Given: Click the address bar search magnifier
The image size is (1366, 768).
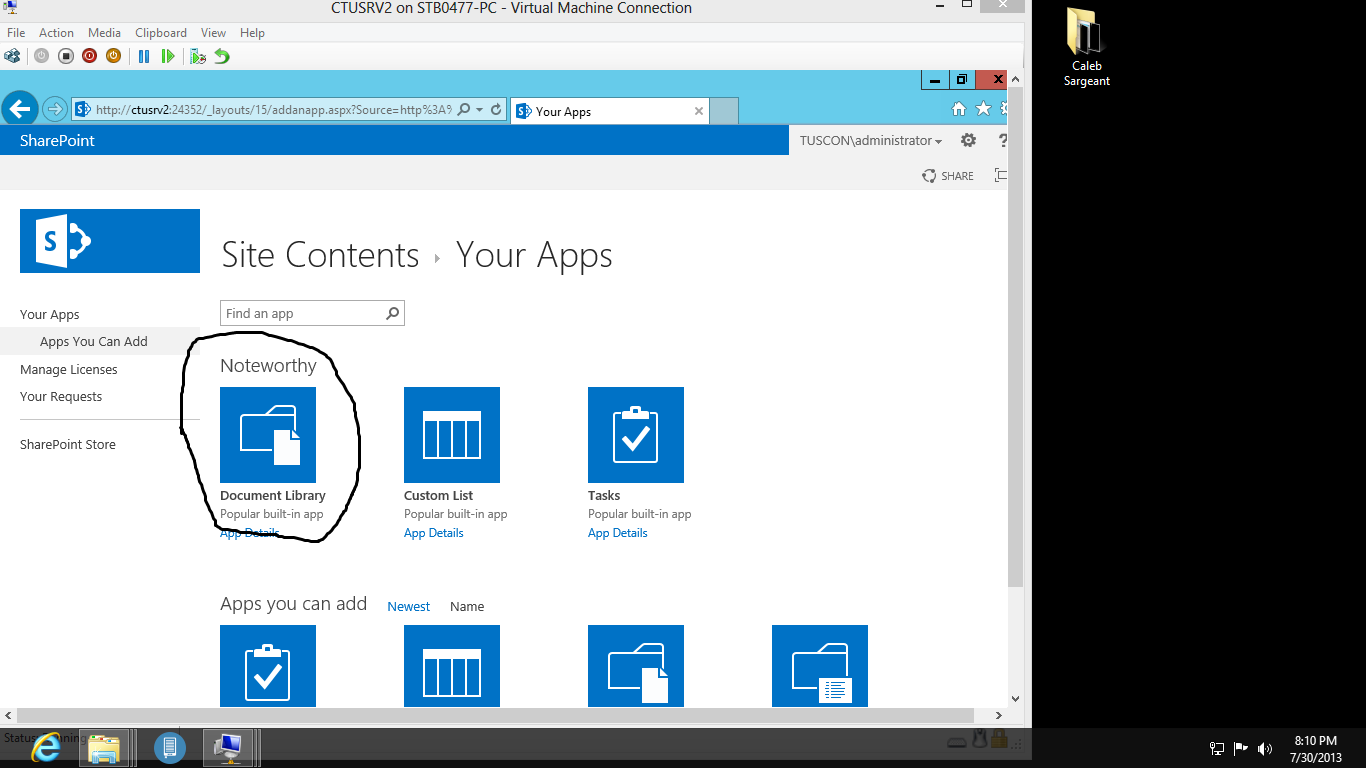Looking at the screenshot, I should pos(464,110).
